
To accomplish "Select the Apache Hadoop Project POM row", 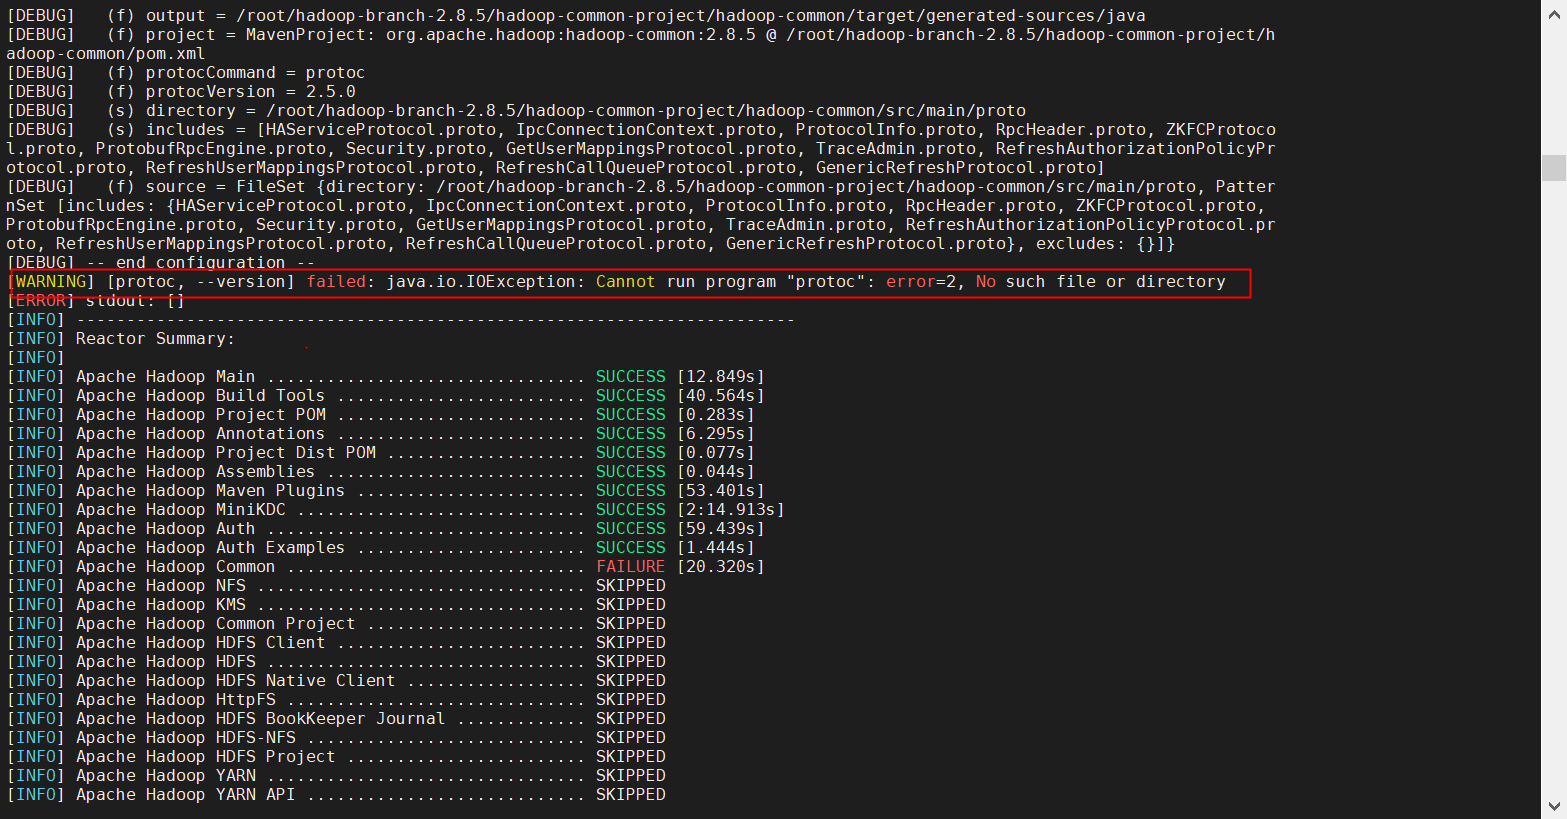I will 381,415.
